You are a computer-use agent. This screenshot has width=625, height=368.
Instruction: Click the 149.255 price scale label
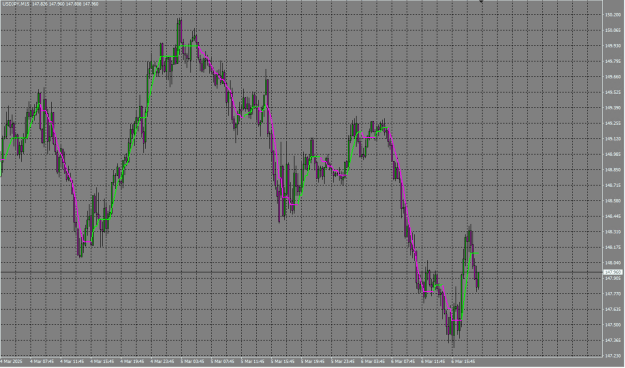click(613, 123)
